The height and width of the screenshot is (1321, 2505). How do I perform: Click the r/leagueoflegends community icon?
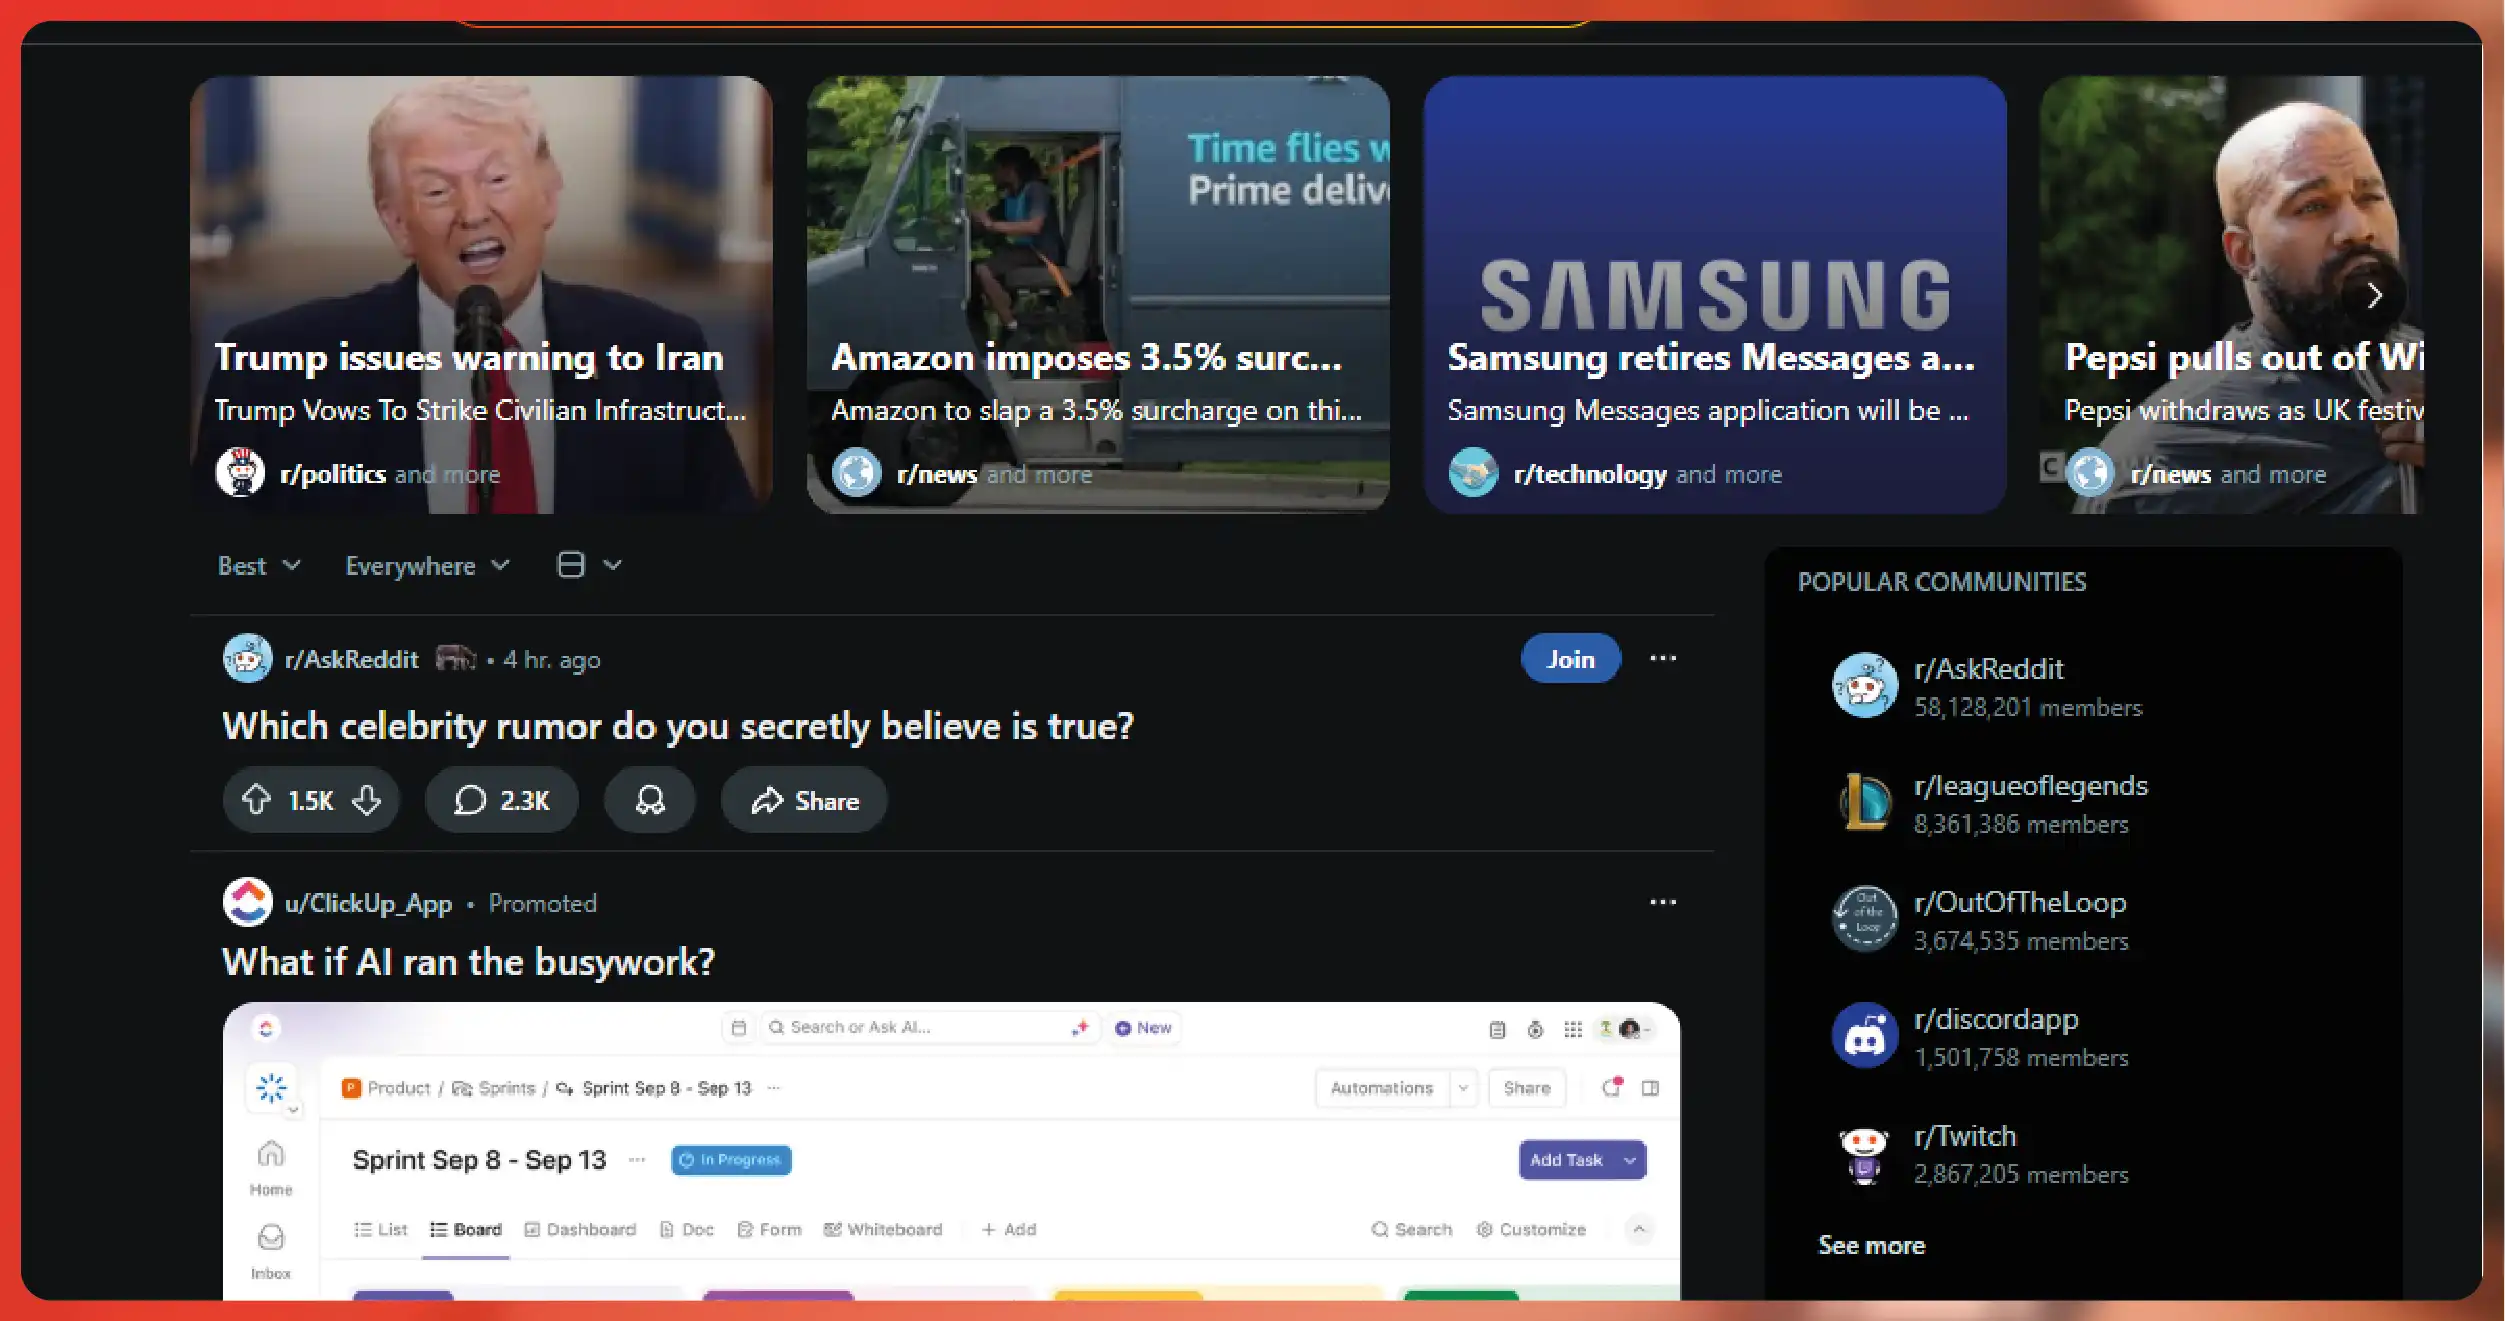1864,802
